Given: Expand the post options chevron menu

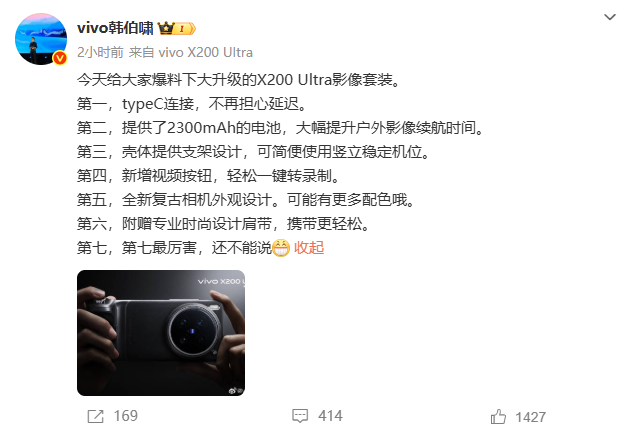Looking at the screenshot, I should tap(609, 17).
